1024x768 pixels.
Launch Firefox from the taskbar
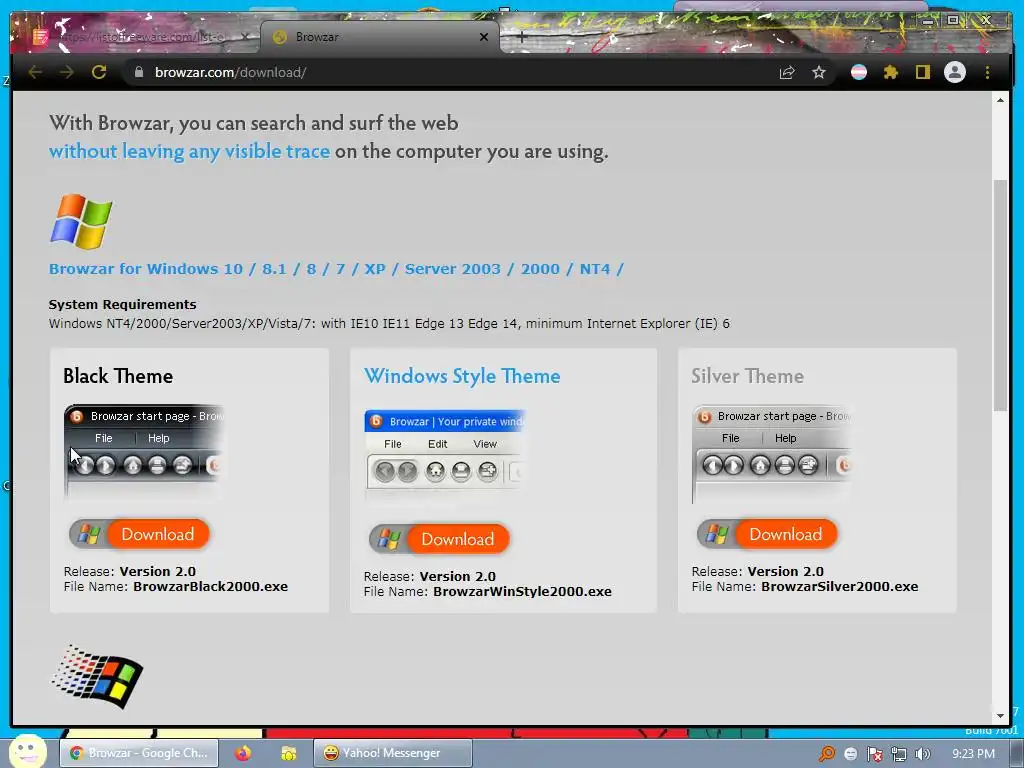click(x=243, y=754)
